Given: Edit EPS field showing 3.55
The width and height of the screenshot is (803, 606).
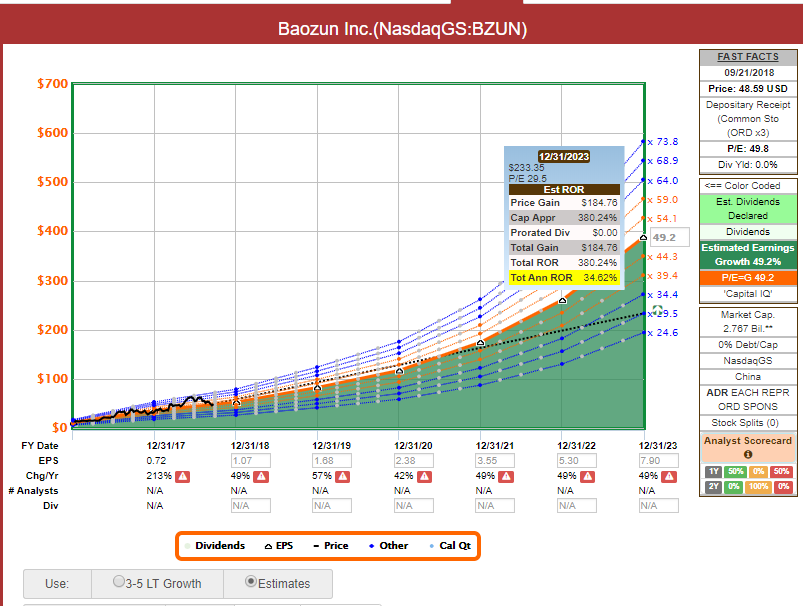Looking at the screenshot, I should click(495, 461).
